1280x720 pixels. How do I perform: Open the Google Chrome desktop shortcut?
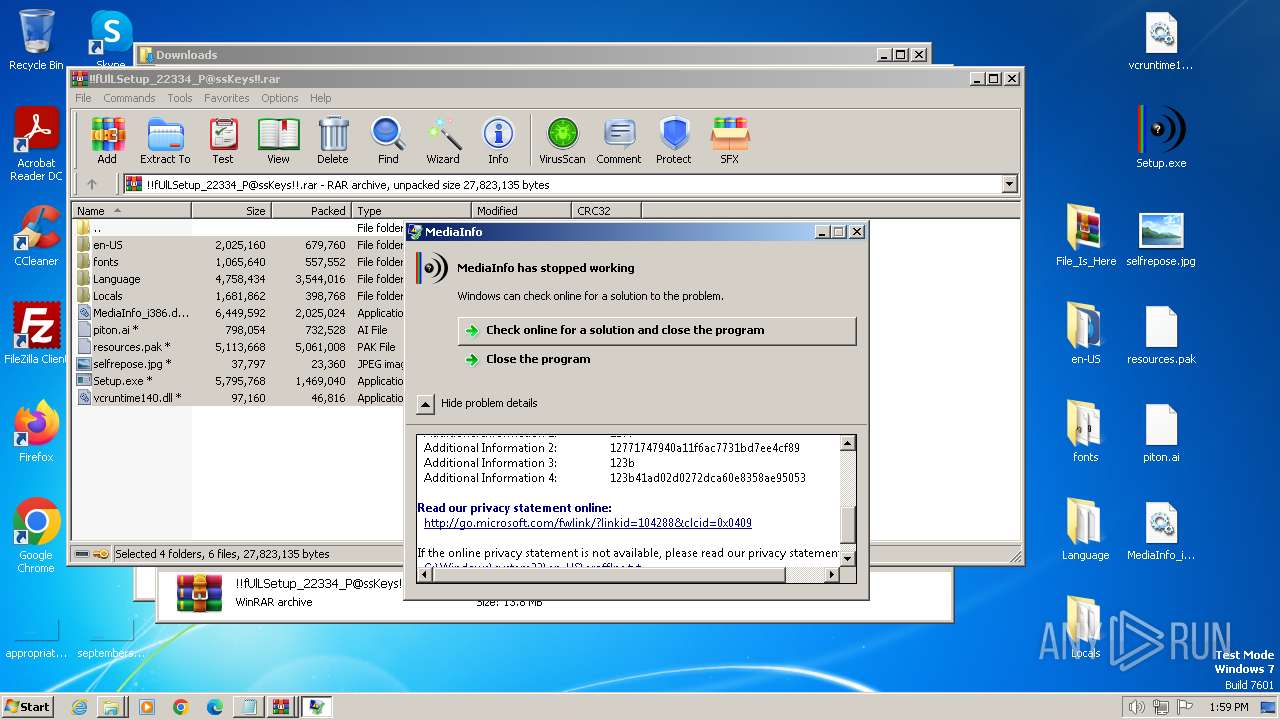click(x=36, y=536)
